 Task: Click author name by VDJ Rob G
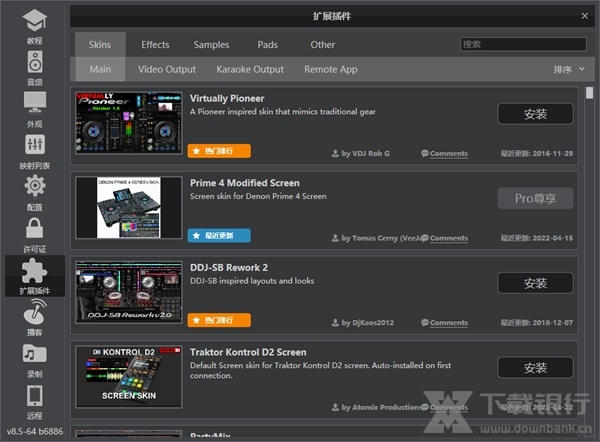pos(365,153)
